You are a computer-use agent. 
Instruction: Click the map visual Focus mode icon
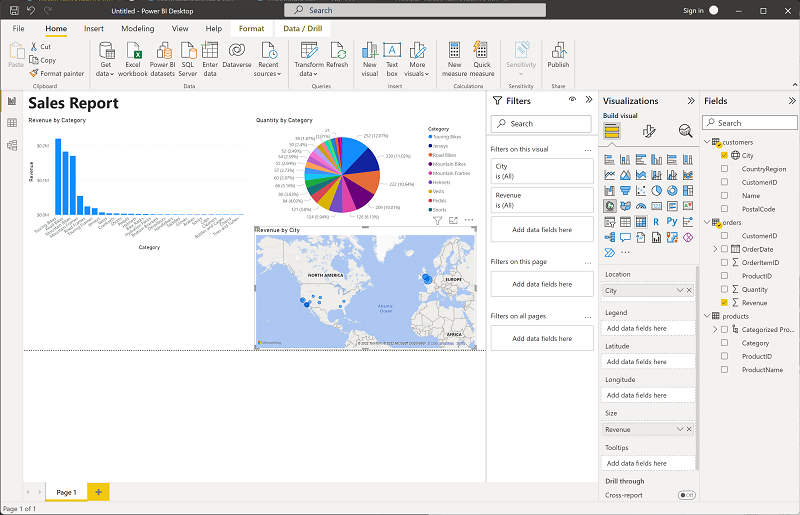(x=453, y=220)
